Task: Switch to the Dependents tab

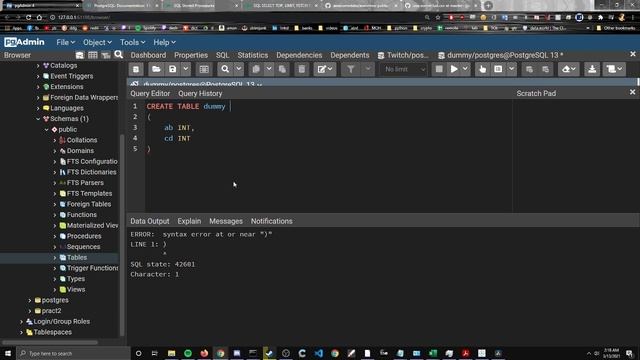Action: pyautogui.click(x=350, y=55)
